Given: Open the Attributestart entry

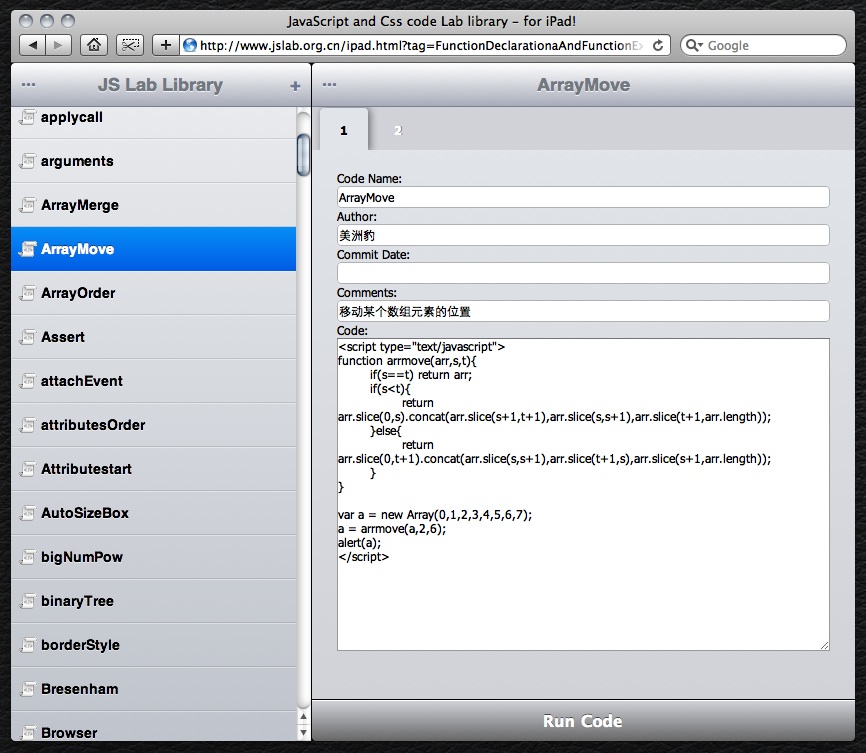Looking at the screenshot, I should pos(154,469).
